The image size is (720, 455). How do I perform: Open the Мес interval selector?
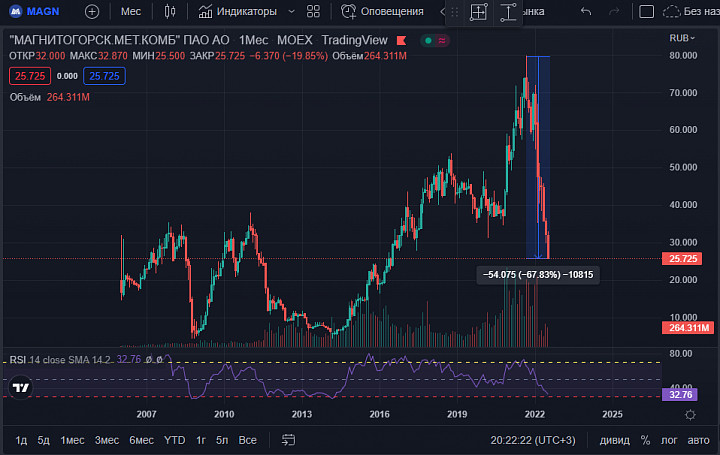[130, 11]
